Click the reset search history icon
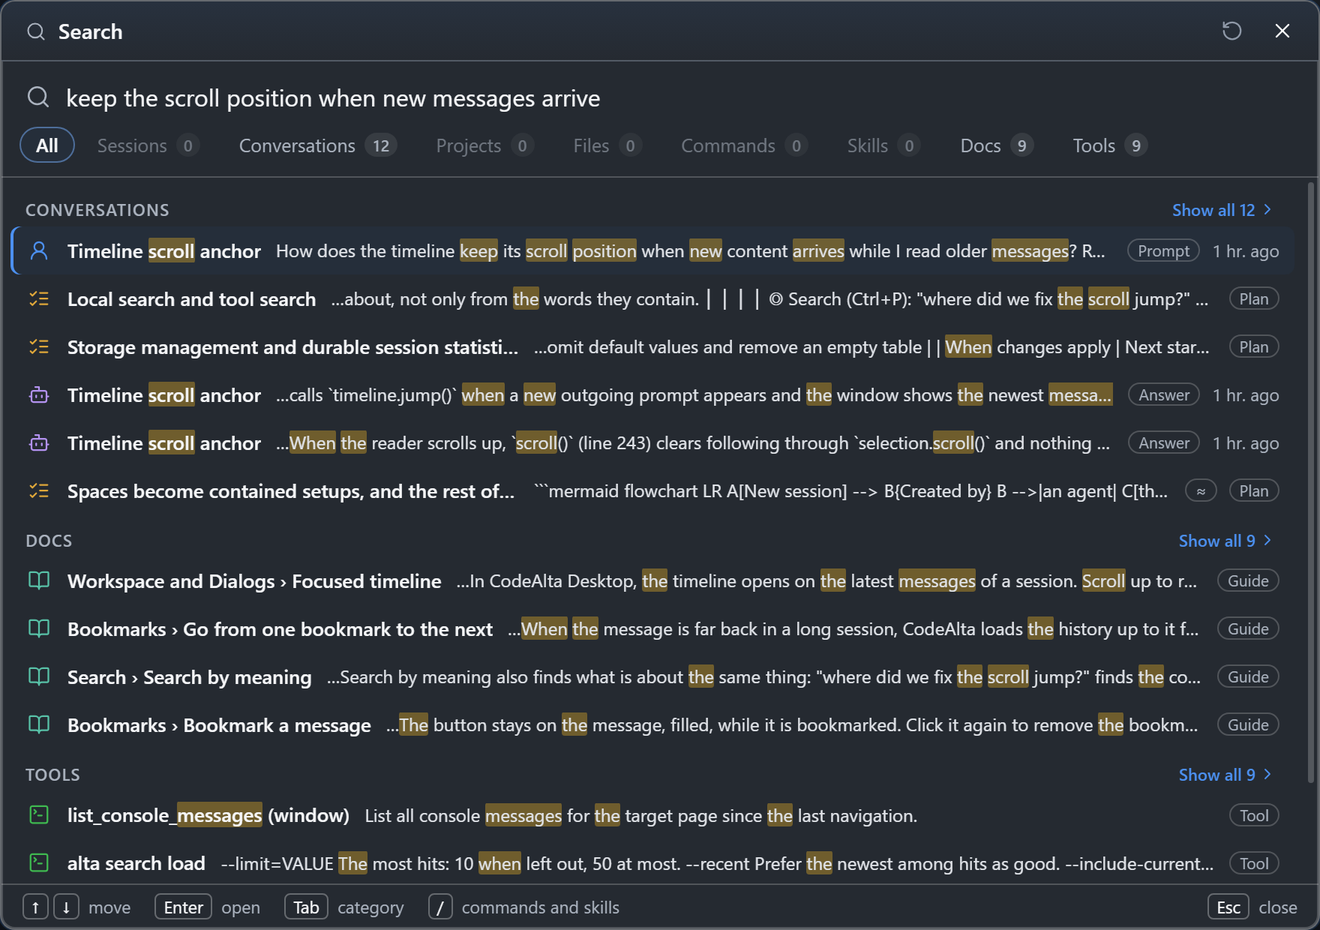 pos(1232,31)
